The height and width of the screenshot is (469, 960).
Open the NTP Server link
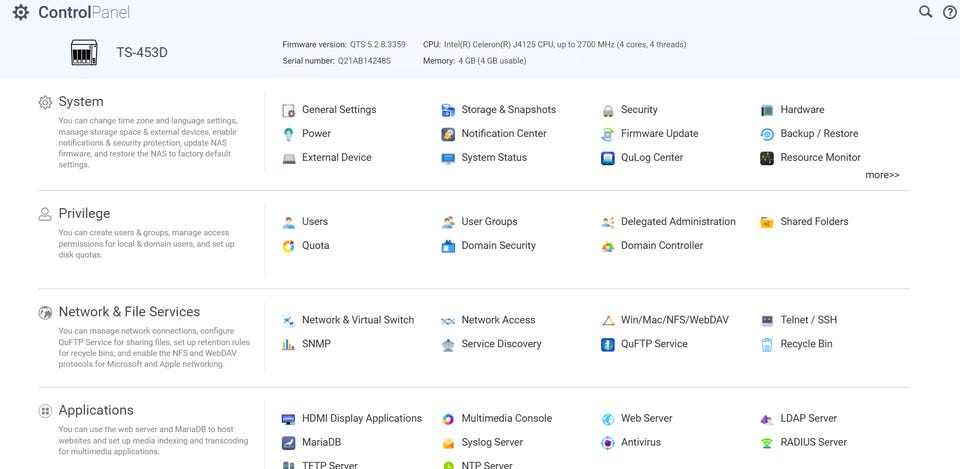[x=487, y=465]
